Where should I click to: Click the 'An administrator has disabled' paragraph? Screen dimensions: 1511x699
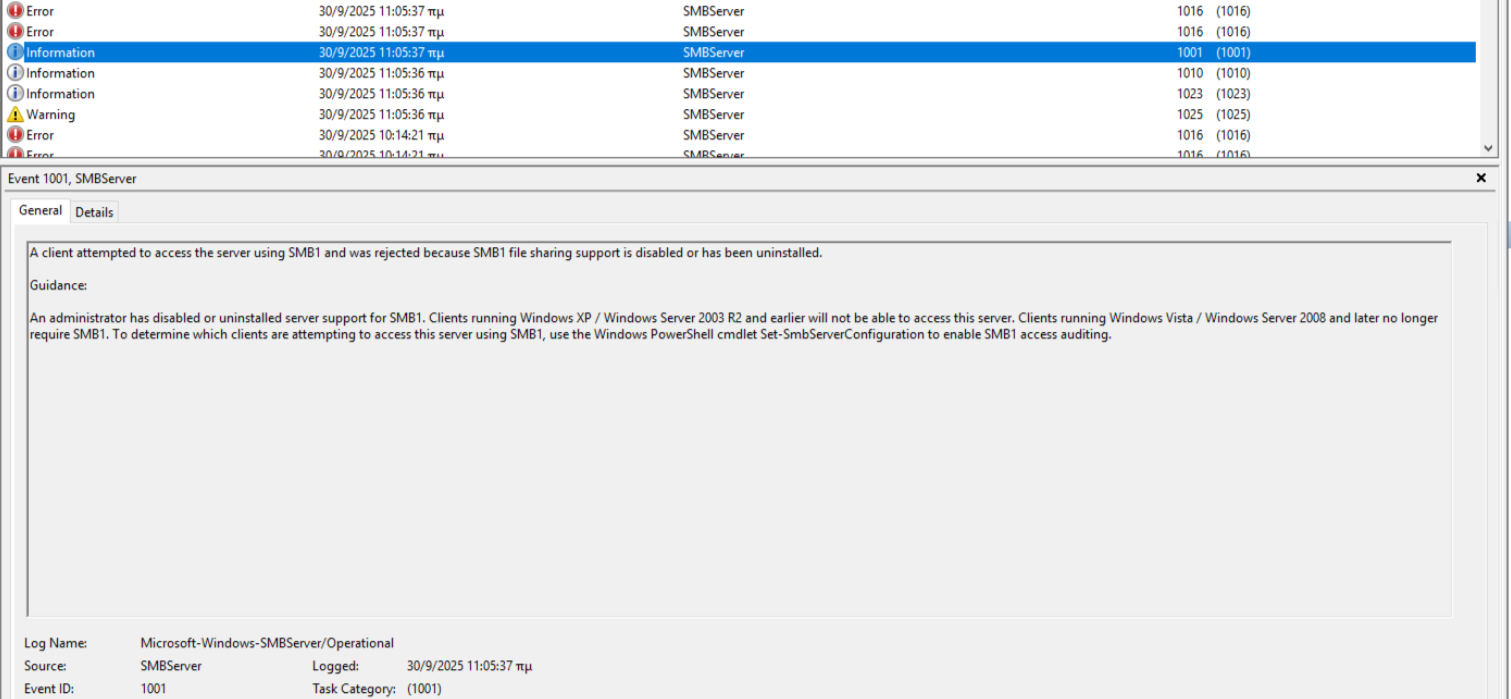734,326
